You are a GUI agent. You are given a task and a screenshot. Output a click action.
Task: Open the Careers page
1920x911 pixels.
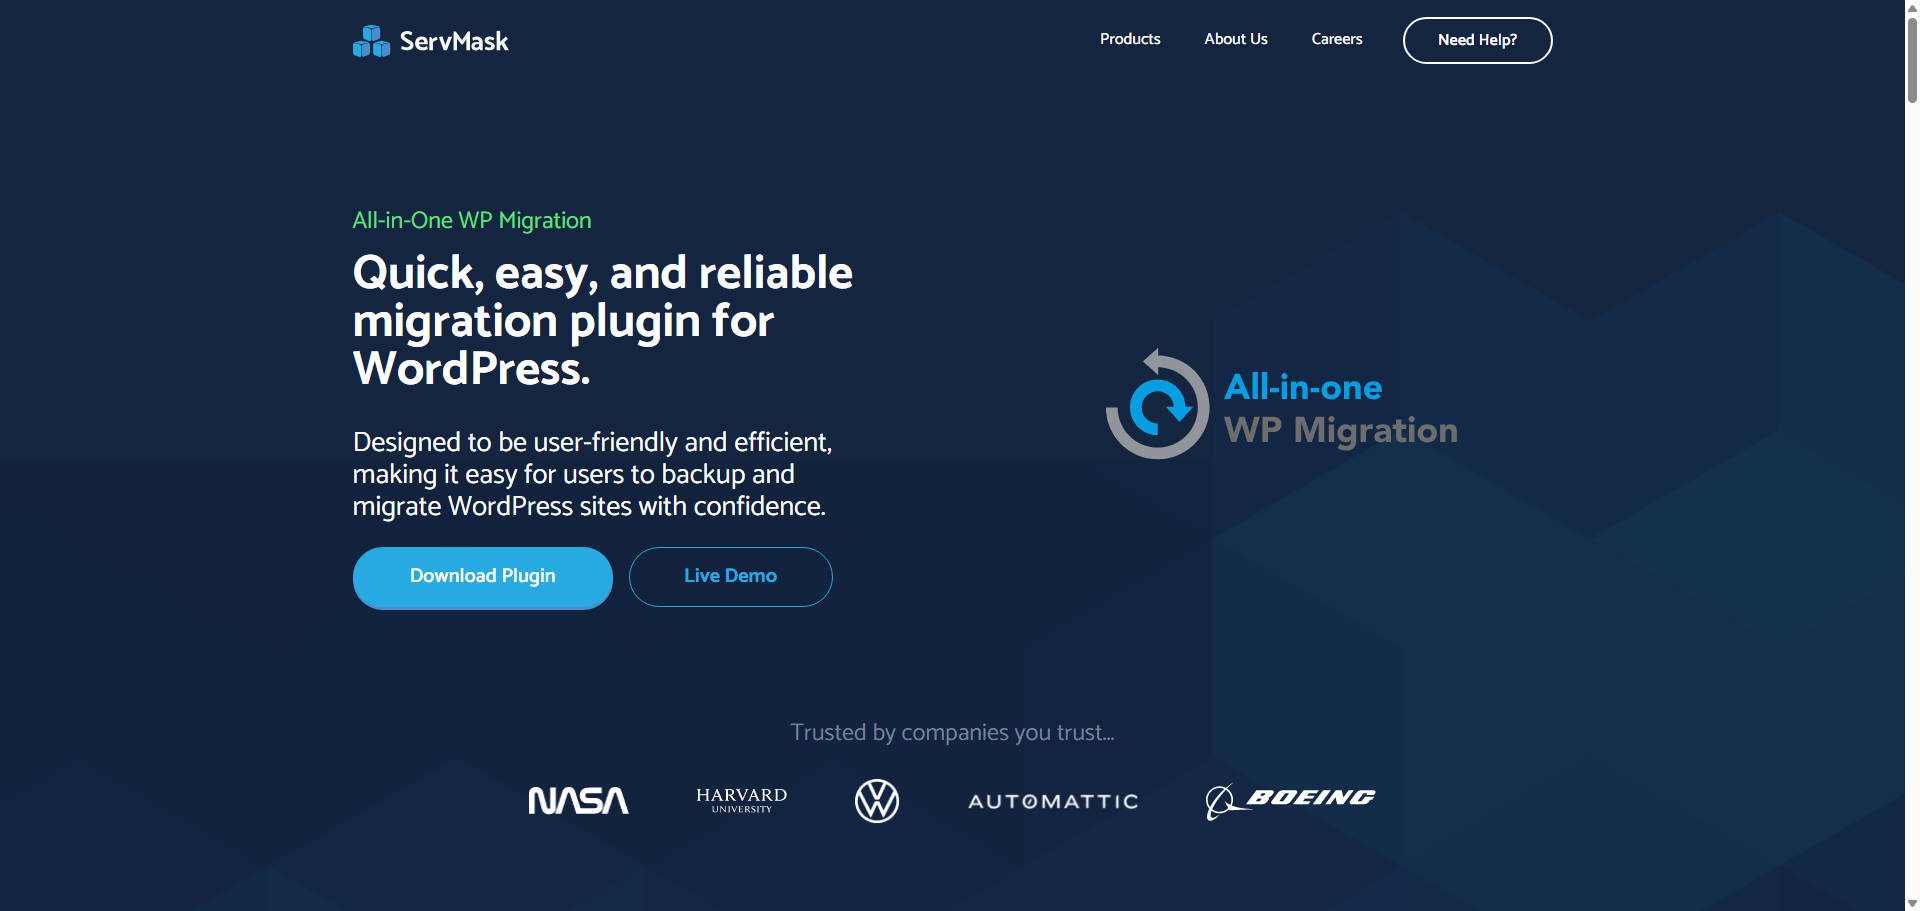[x=1336, y=39]
